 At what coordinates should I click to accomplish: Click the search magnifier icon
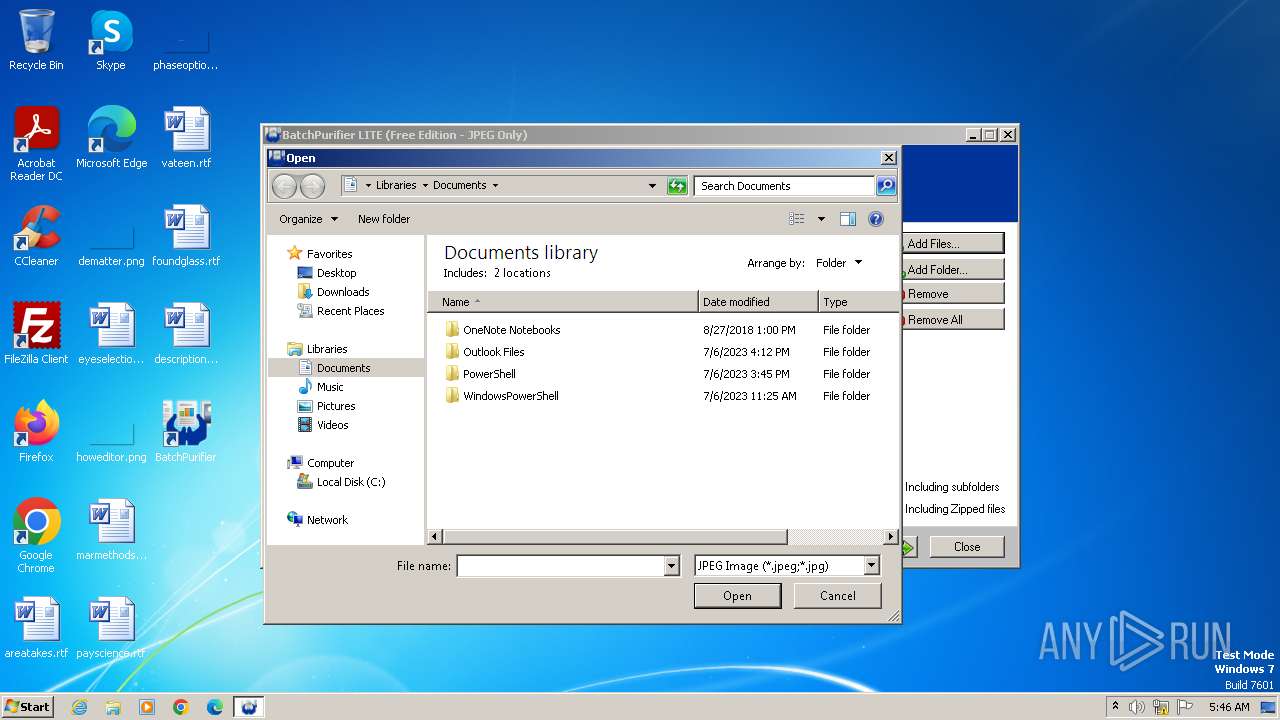[886, 186]
